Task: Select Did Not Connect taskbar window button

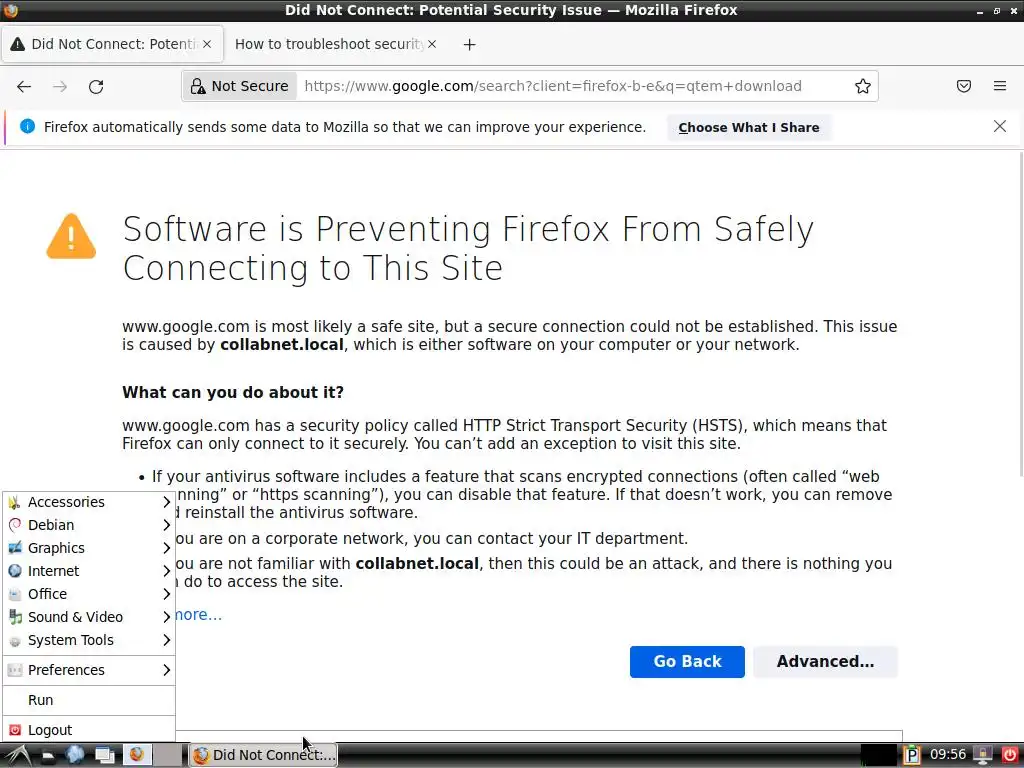Action: pos(264,755)
